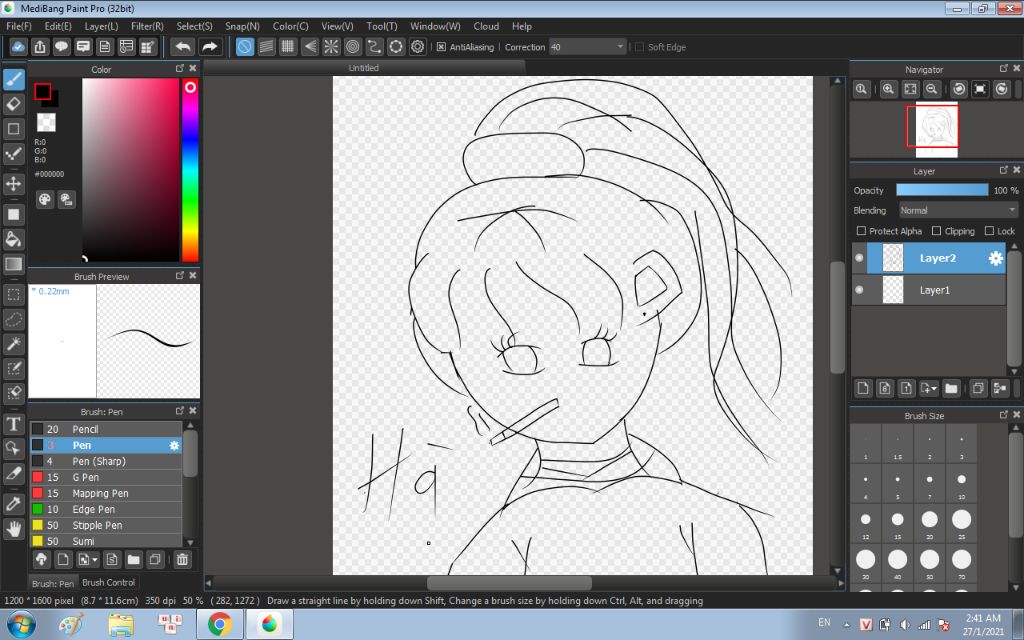
Task: Undock the Brush Preview panel
Action: [x=180, y=276]
